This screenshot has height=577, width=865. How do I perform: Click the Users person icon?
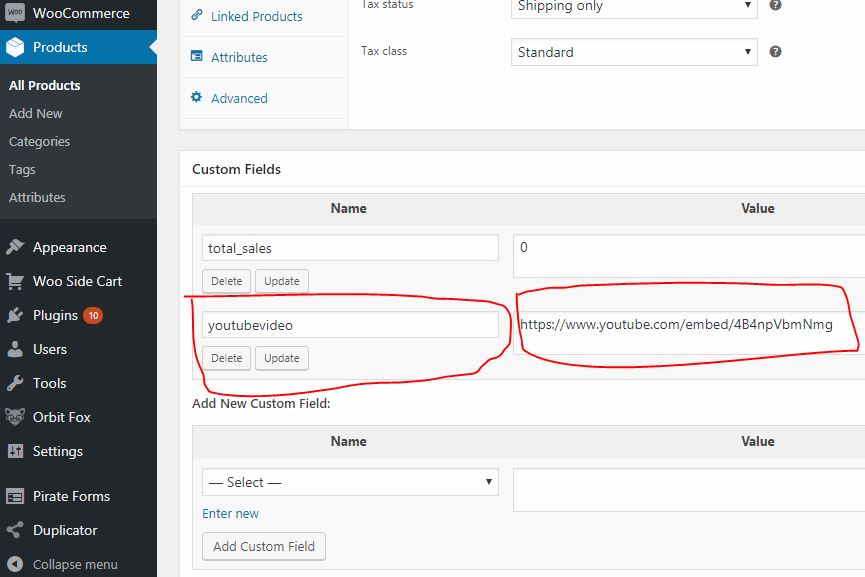click(x=15, y=349)
